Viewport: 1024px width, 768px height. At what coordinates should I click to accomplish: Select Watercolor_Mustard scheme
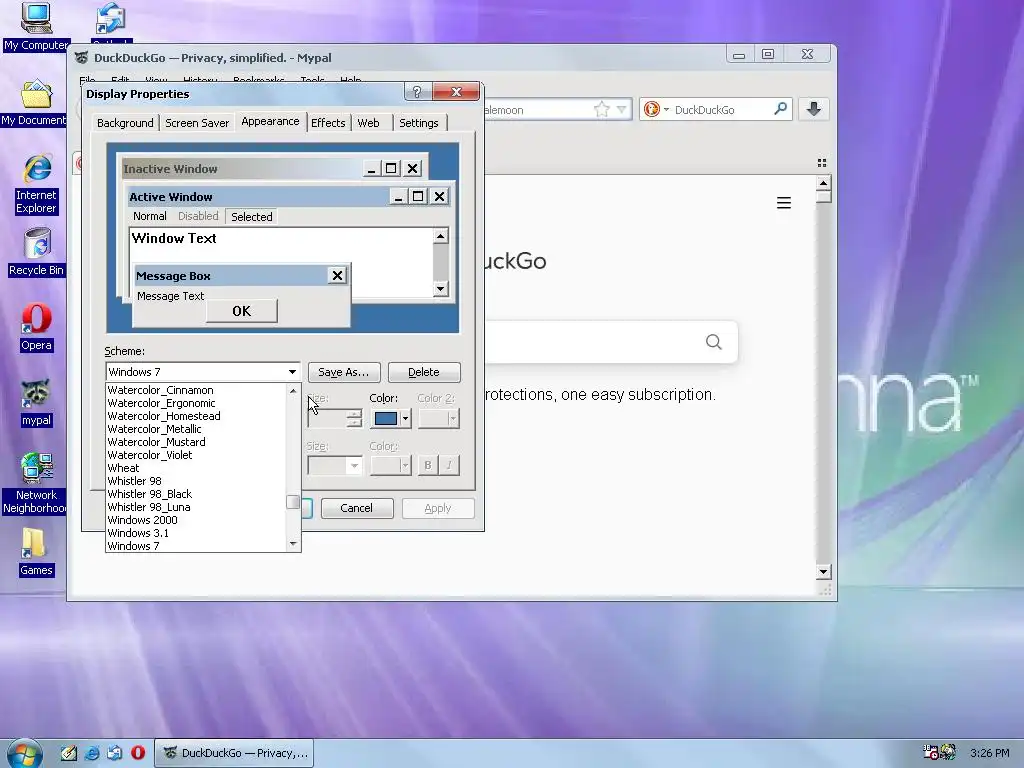coord(196,442)
